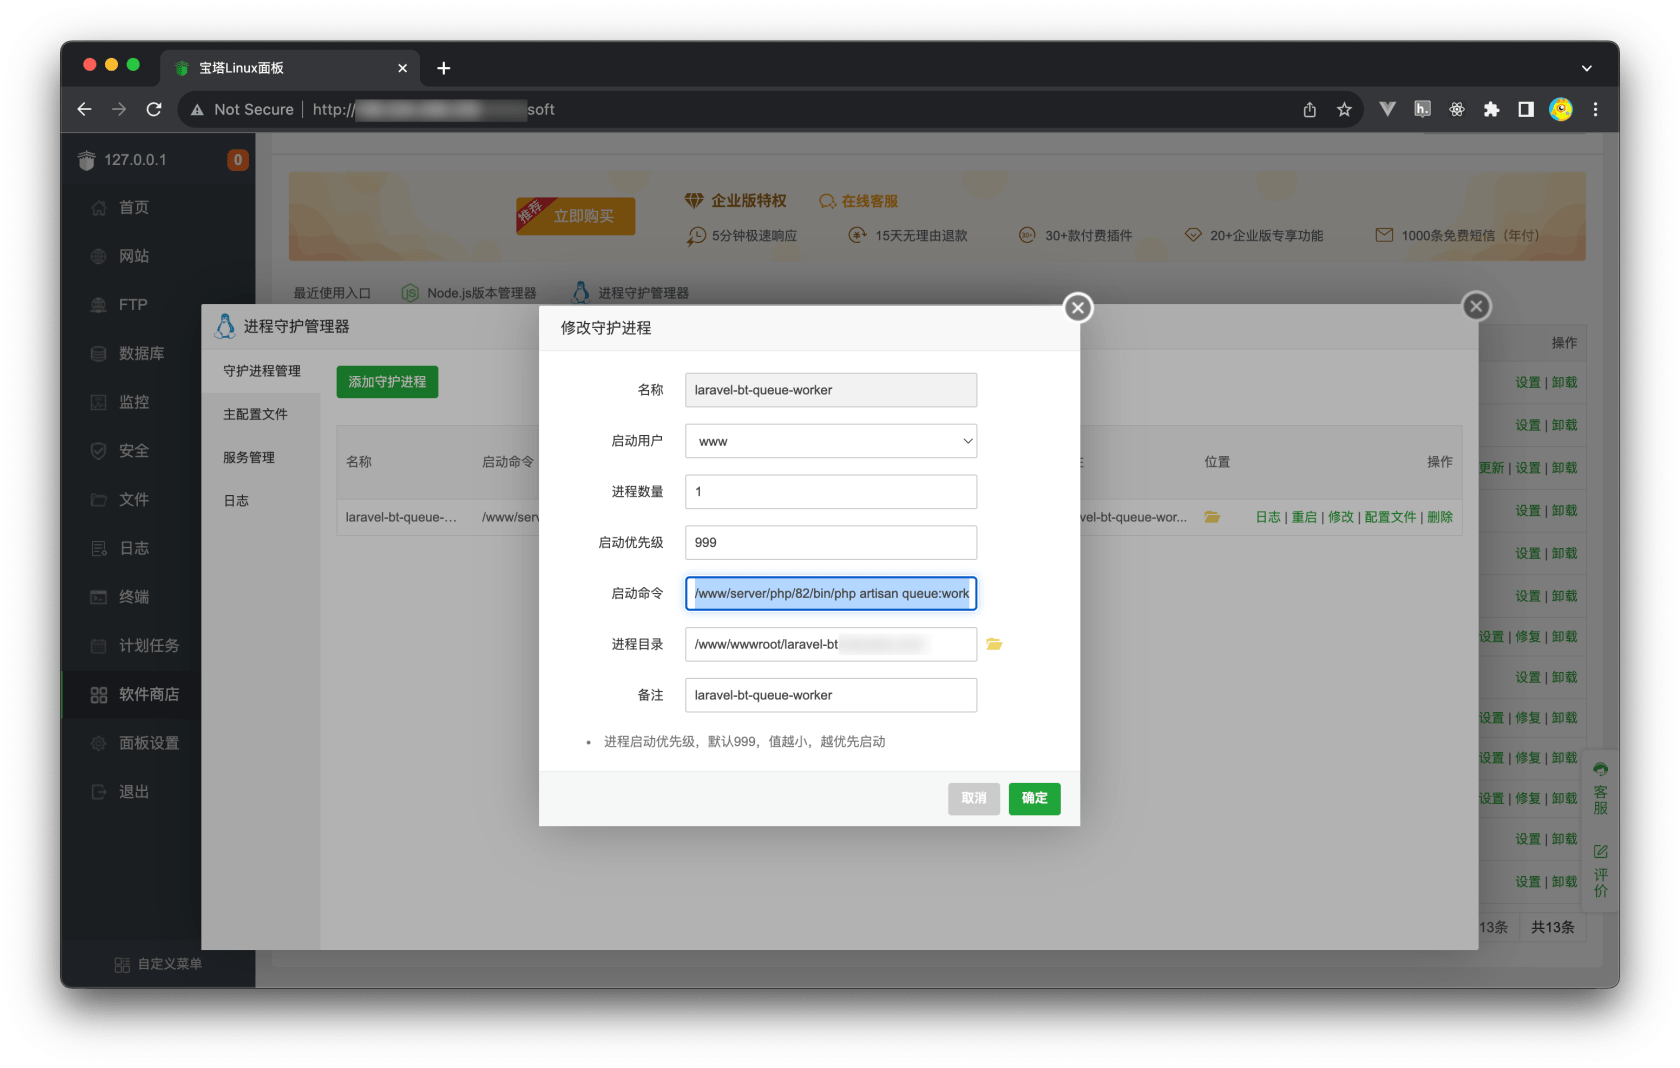Open folder icon in process row
Screen dimensions: 1680x1068
tap(1212, 517)
